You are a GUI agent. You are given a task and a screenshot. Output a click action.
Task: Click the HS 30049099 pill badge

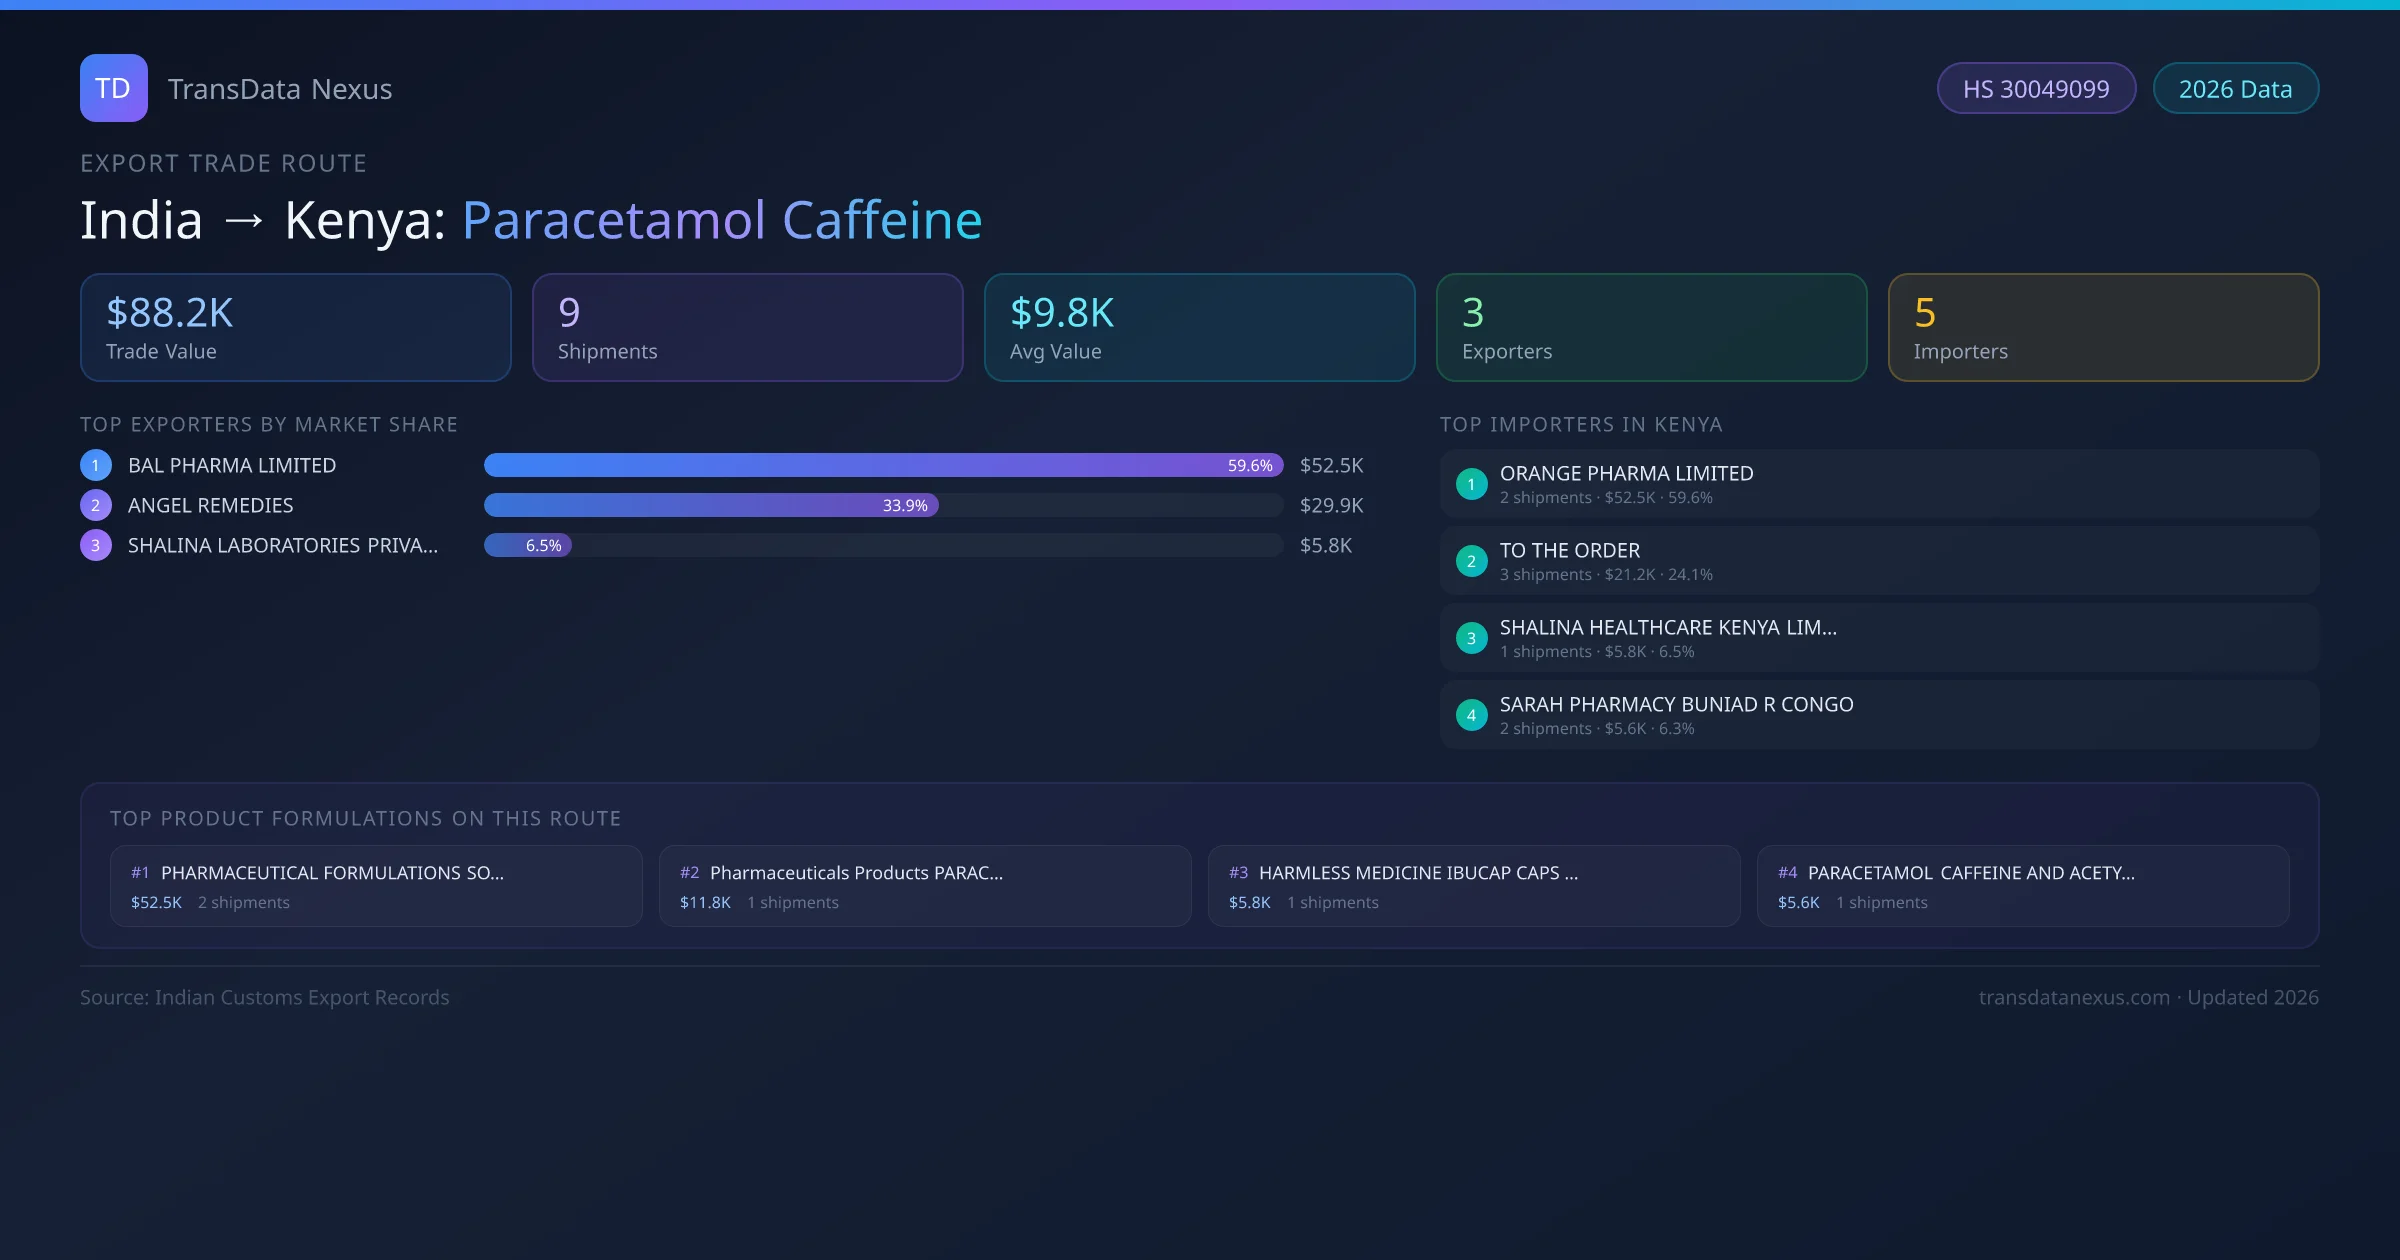(x=2035, y=89)
